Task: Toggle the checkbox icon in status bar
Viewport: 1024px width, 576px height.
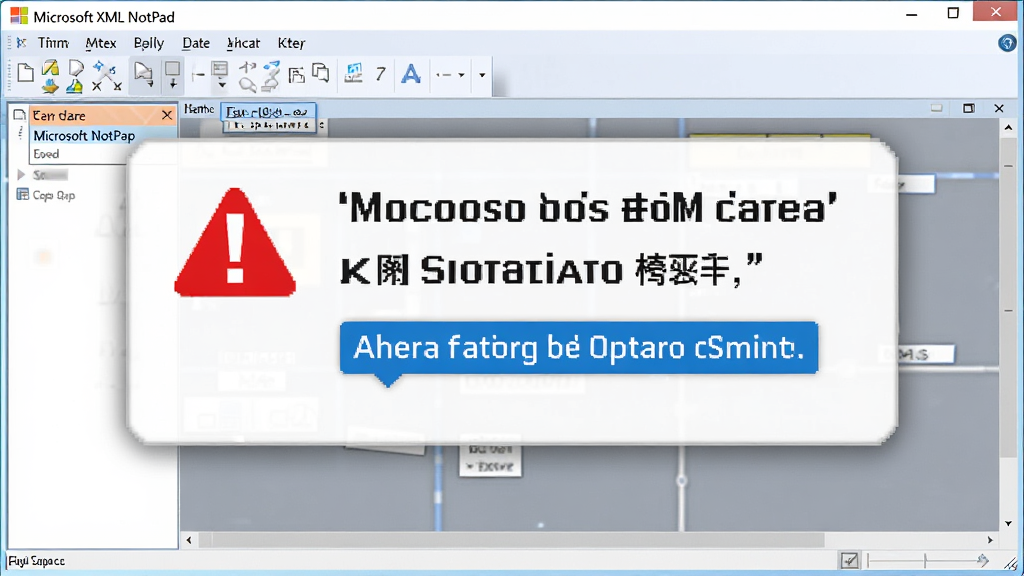Action: pyautogui.click(x=850, y=560)
